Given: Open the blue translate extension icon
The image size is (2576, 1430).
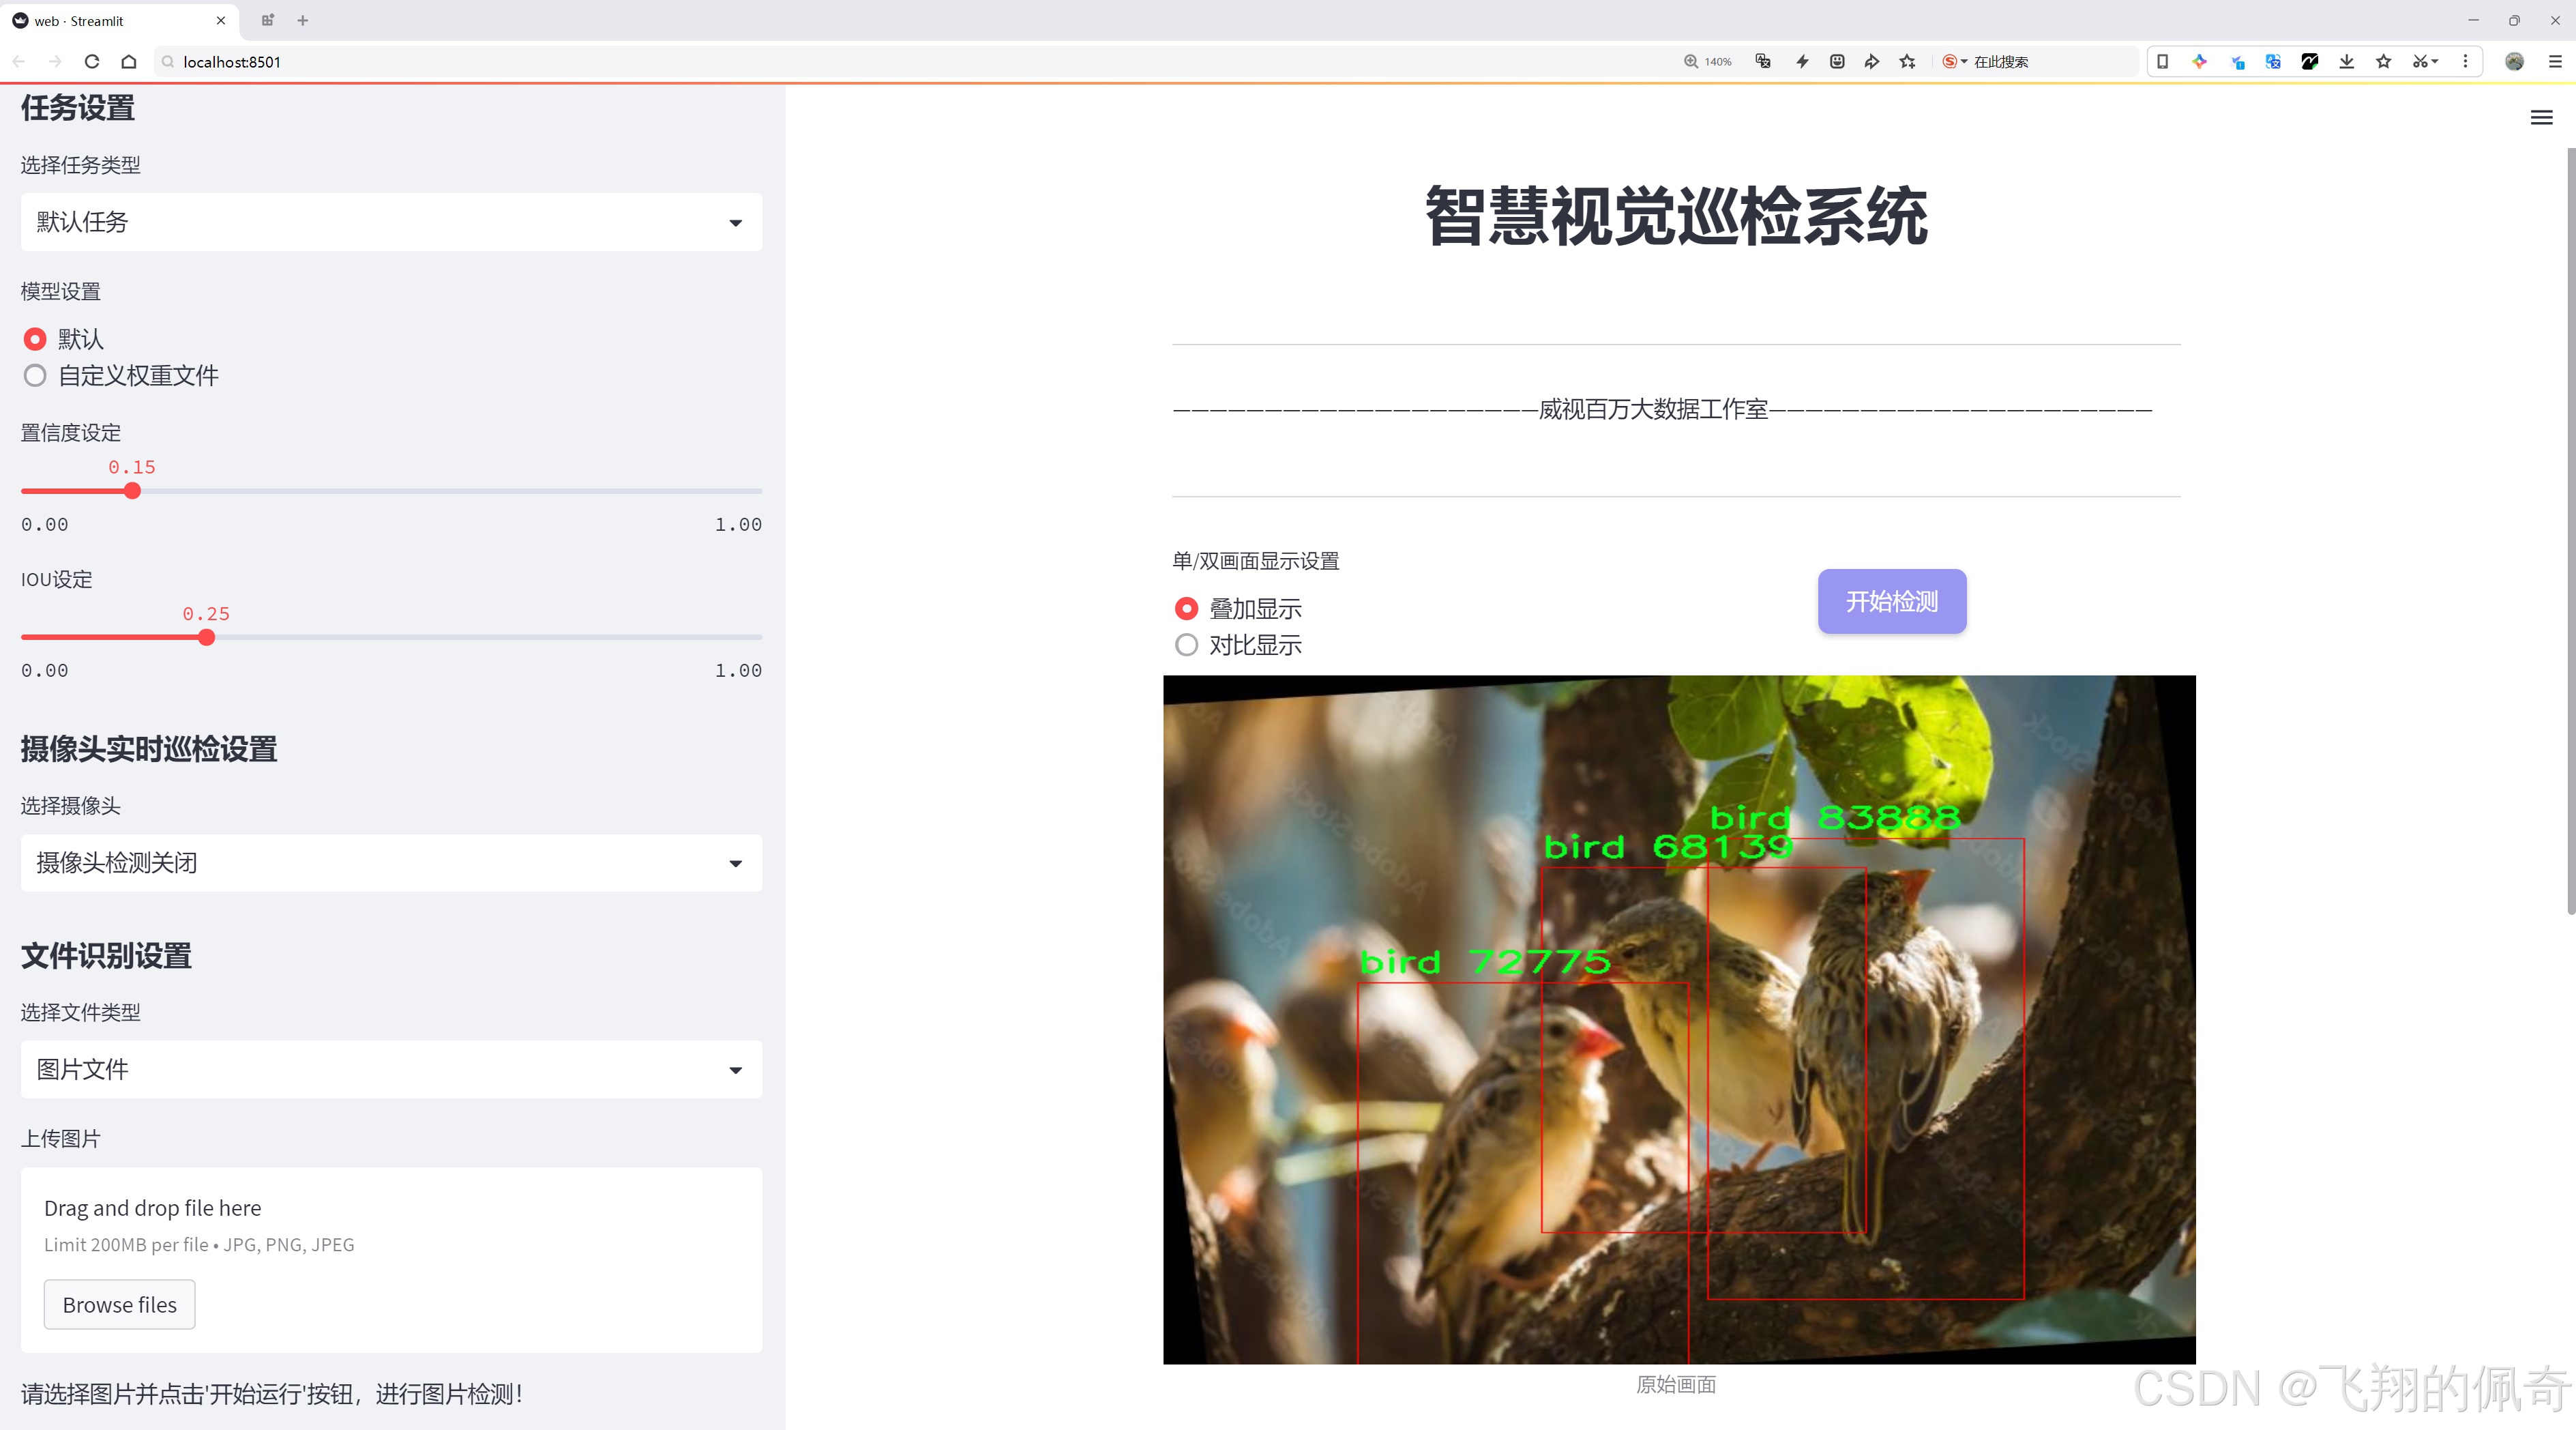Looking at the screenshot, I should pos(2273,61).
